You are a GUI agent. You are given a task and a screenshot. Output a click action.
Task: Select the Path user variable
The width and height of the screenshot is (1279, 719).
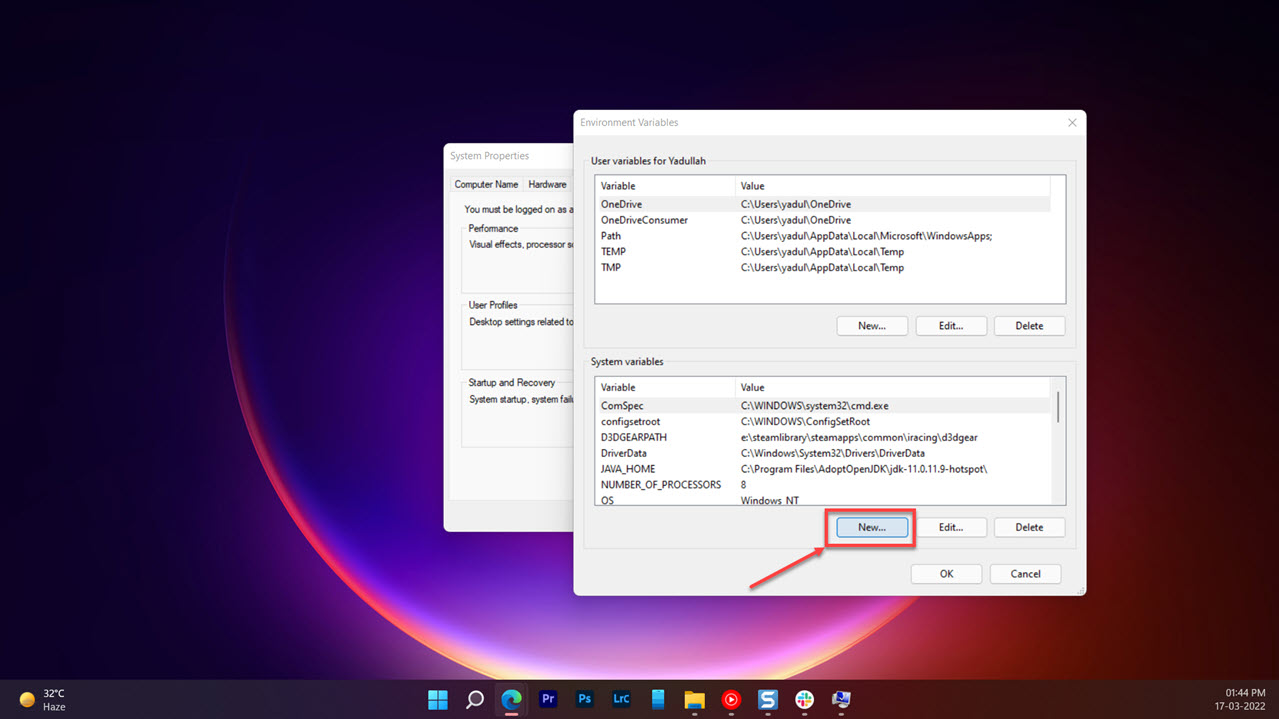coord(611,236)
